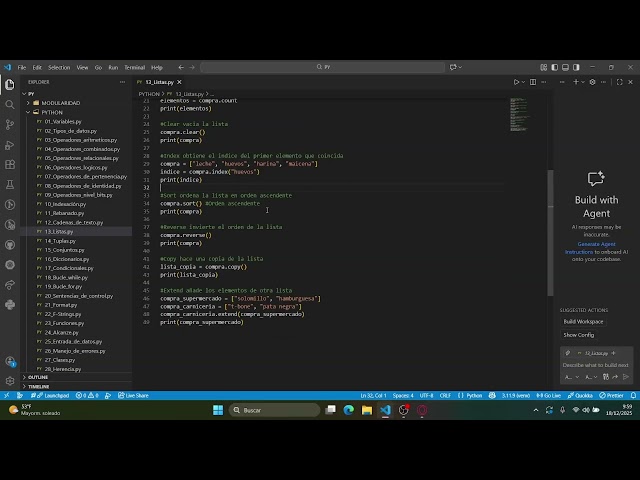
Task: Toggle primary side bar visibility
Action: (x=554, y=67)
